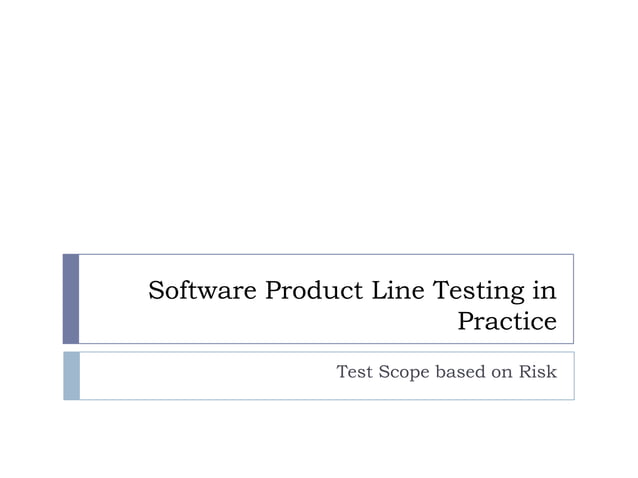Click the word "Line" in the title
The height and width of the screenshot is (478, 638).
point(398,290)
